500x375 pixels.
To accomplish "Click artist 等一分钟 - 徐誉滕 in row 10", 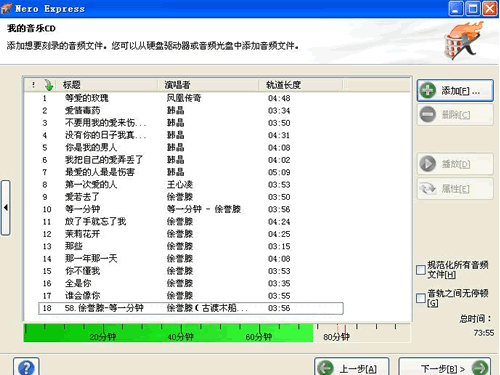I will [x=204, y=209].
